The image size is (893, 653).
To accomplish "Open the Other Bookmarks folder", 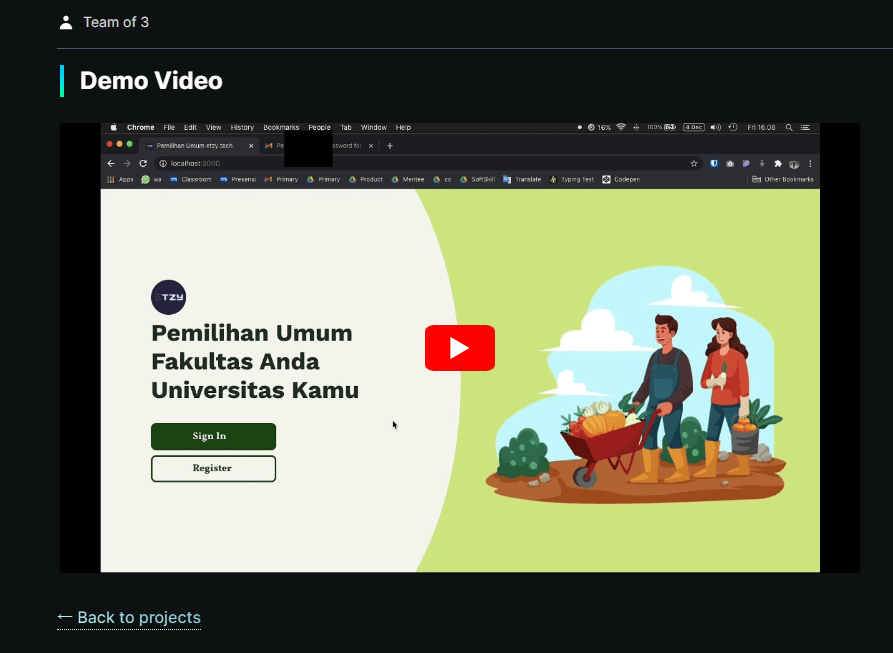I will pos(782,179).
